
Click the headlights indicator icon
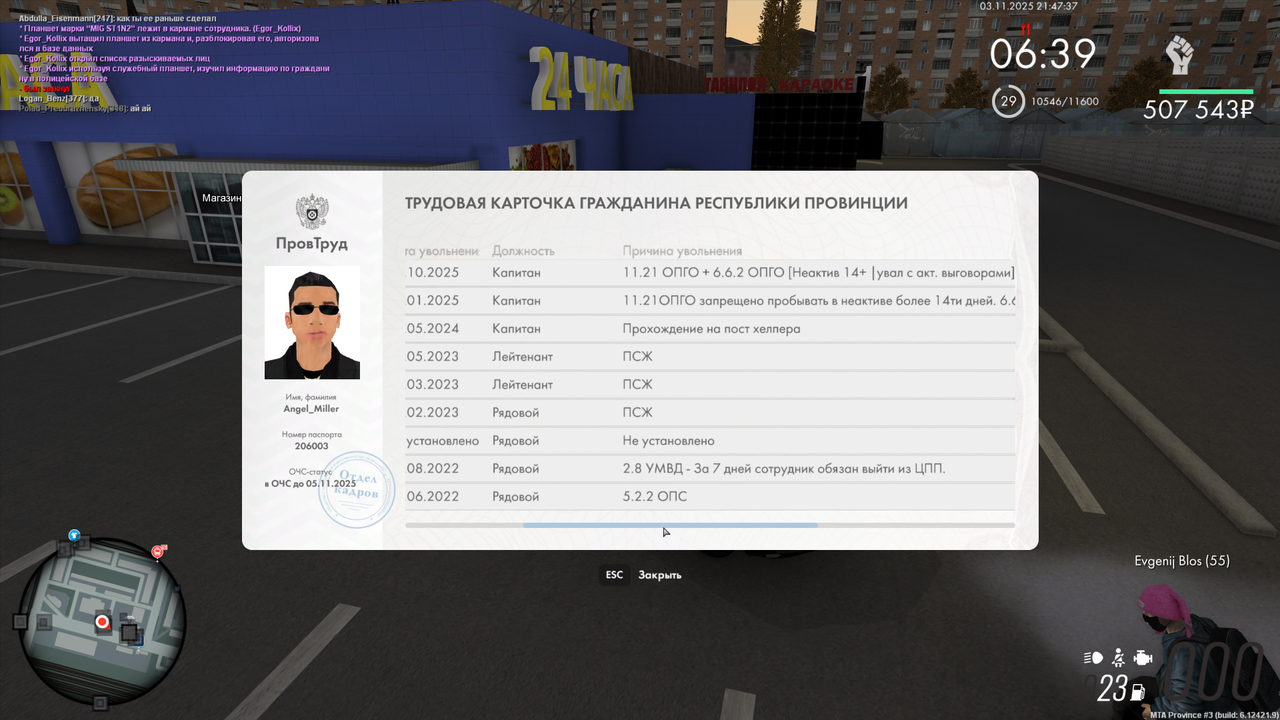click(1094, 658)
